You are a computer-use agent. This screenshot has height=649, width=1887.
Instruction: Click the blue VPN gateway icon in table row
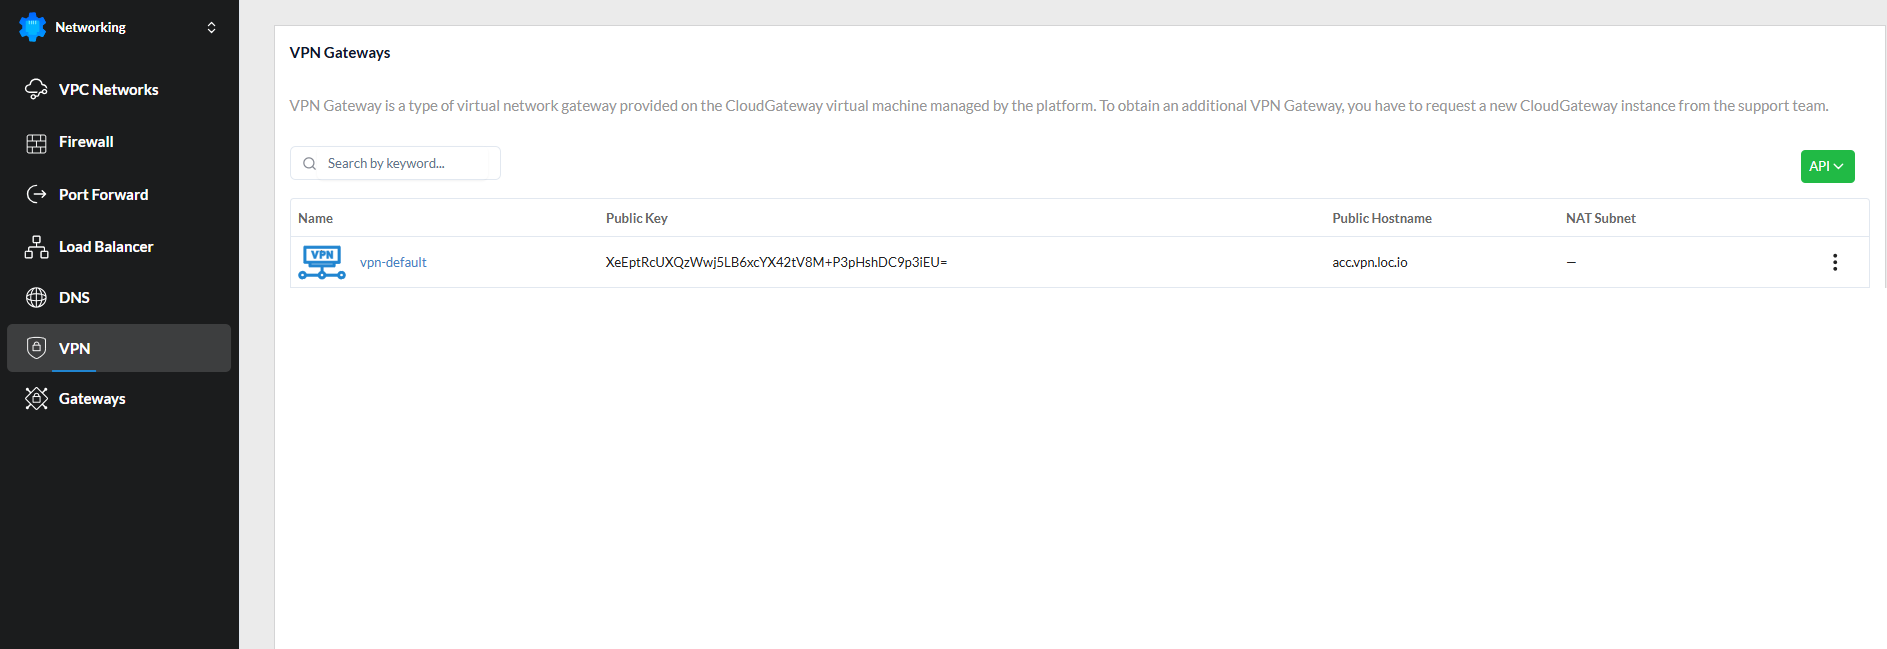[322, 262]
